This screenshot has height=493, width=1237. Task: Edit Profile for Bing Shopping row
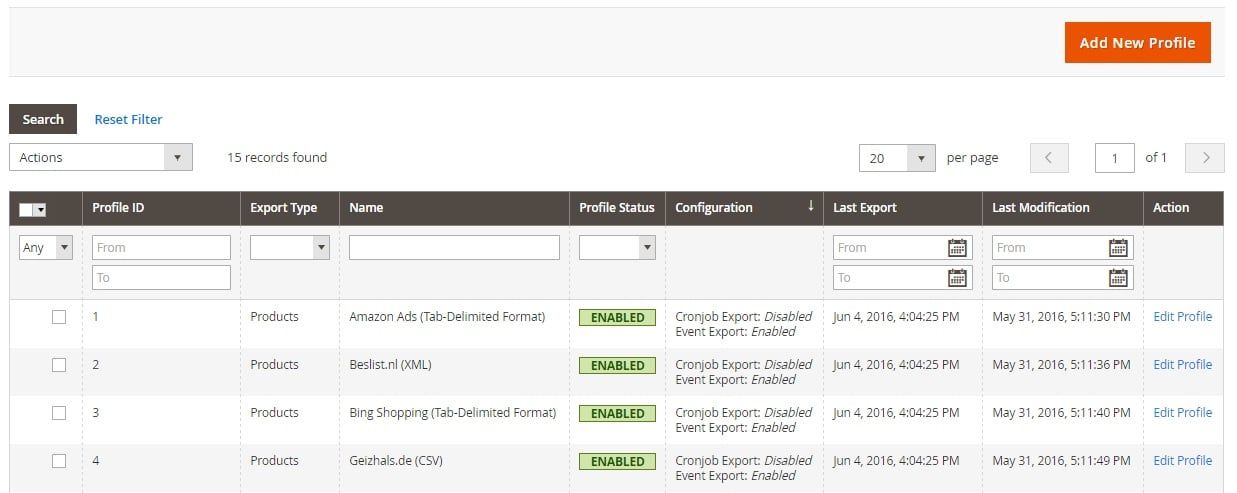(1182, 412)
